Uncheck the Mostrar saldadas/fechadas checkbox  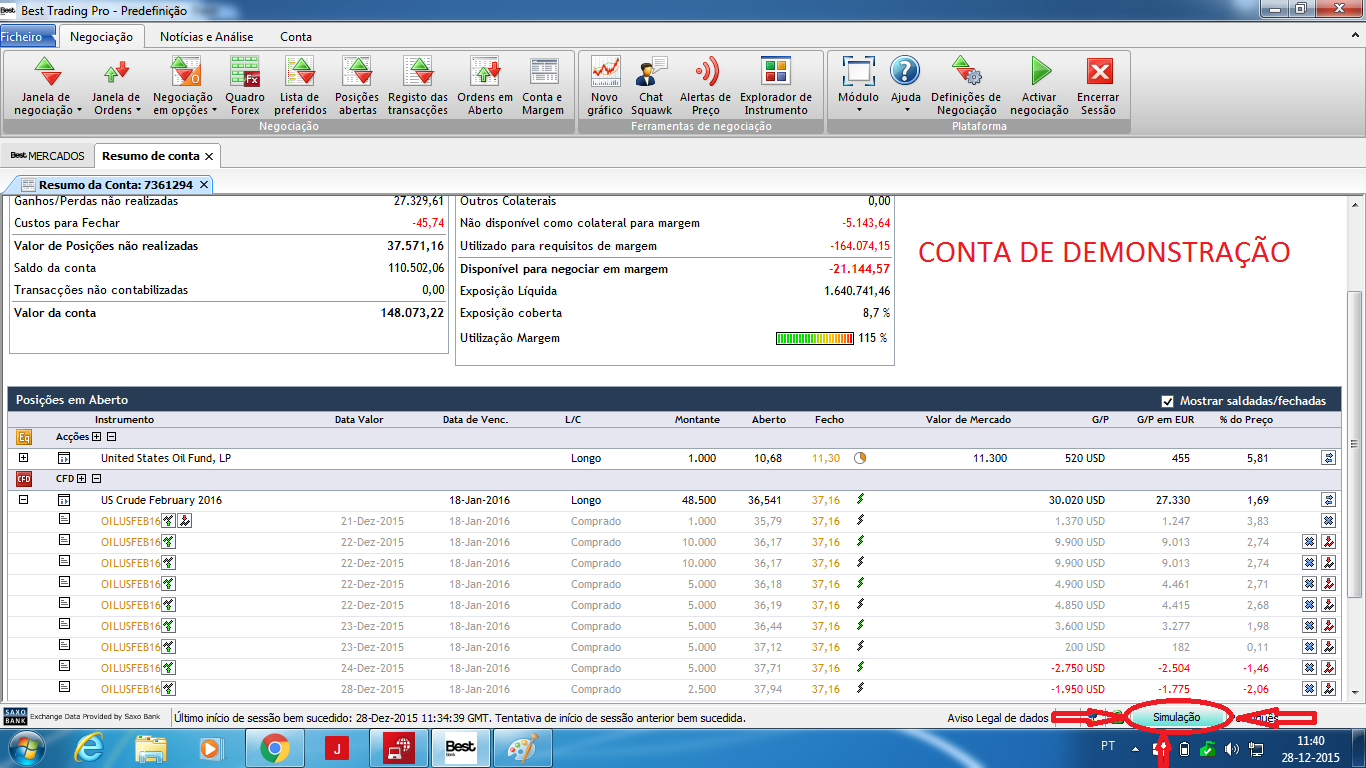tap(1167, 401)
